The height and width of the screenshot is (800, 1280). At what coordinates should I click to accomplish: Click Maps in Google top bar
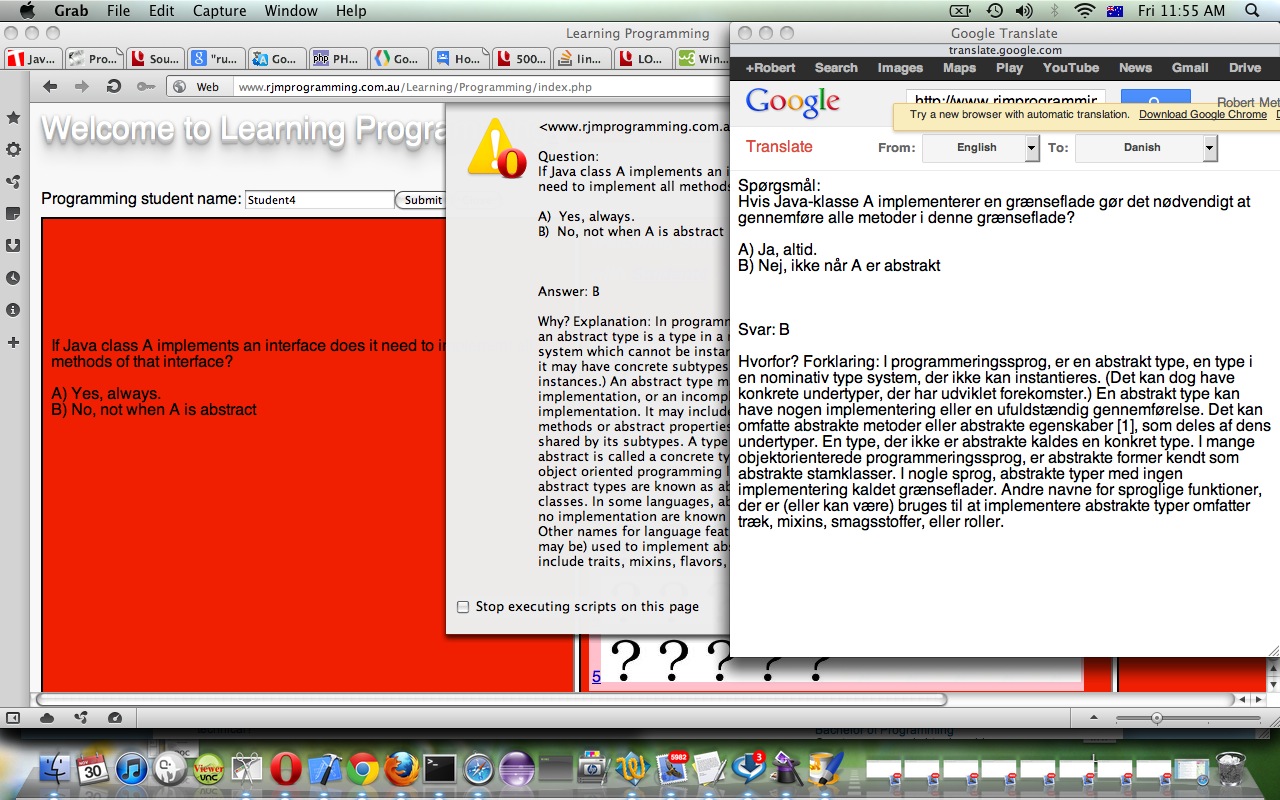pos(959,68)
